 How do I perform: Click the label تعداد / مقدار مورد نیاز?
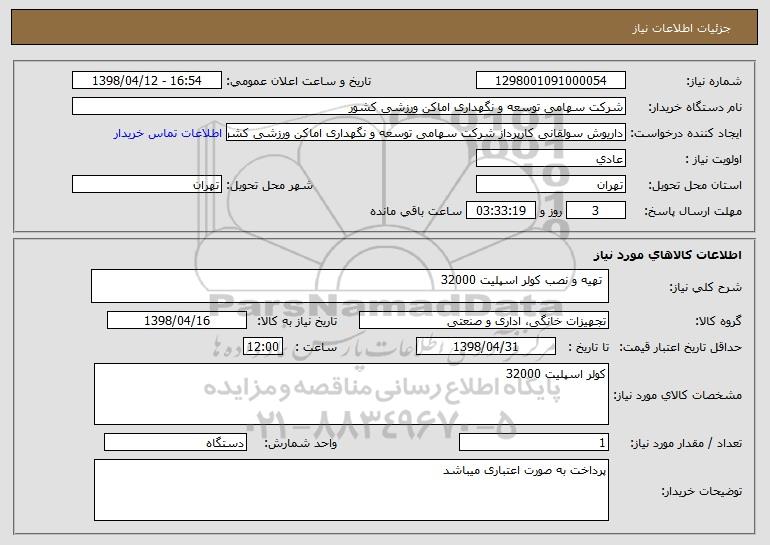(686, 443)
